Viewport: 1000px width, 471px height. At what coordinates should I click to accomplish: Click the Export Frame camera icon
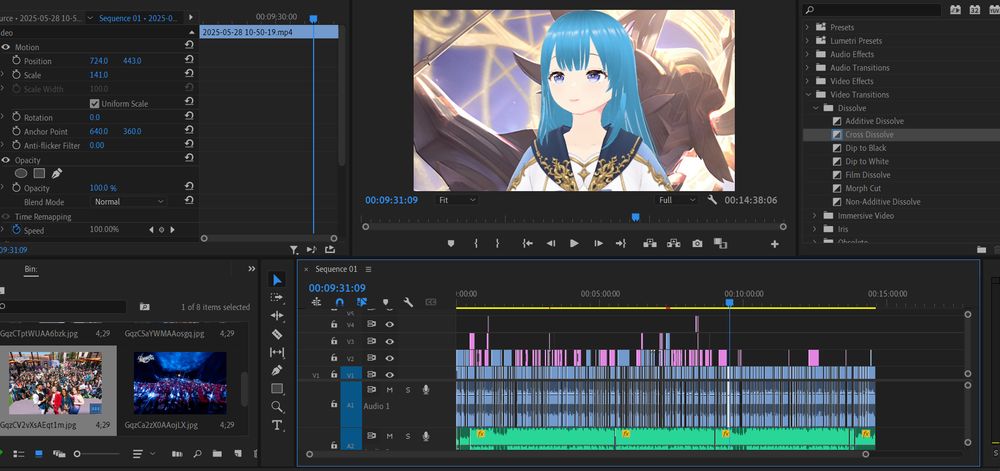click(x=698, y=243)
